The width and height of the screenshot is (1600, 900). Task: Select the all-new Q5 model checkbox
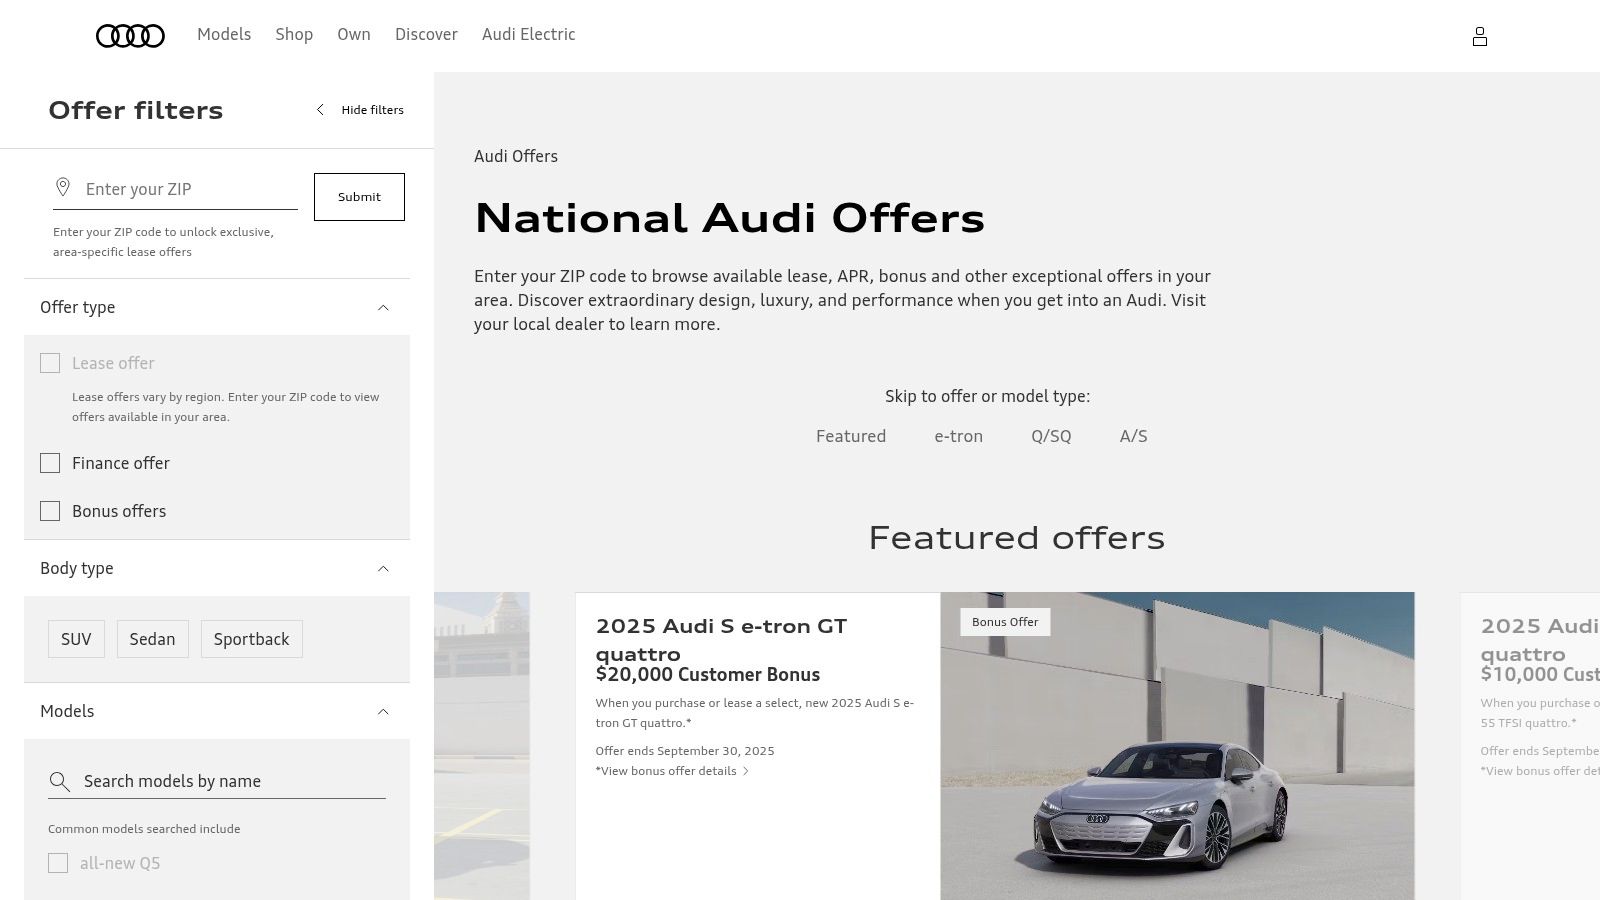pos(58,863)
